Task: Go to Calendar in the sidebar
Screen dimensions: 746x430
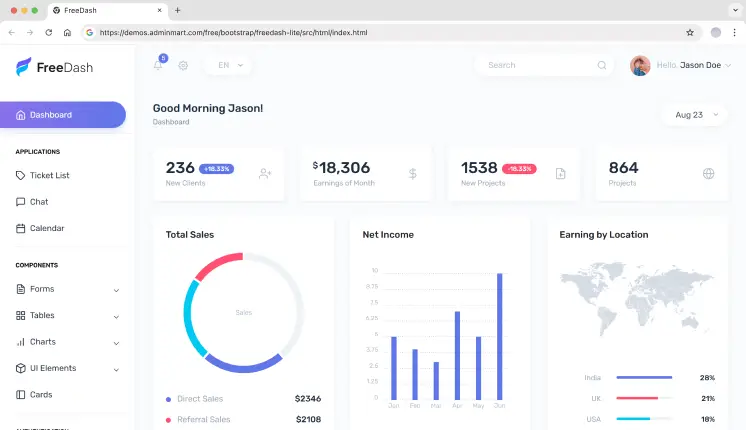Action: (x=46, y=228)
